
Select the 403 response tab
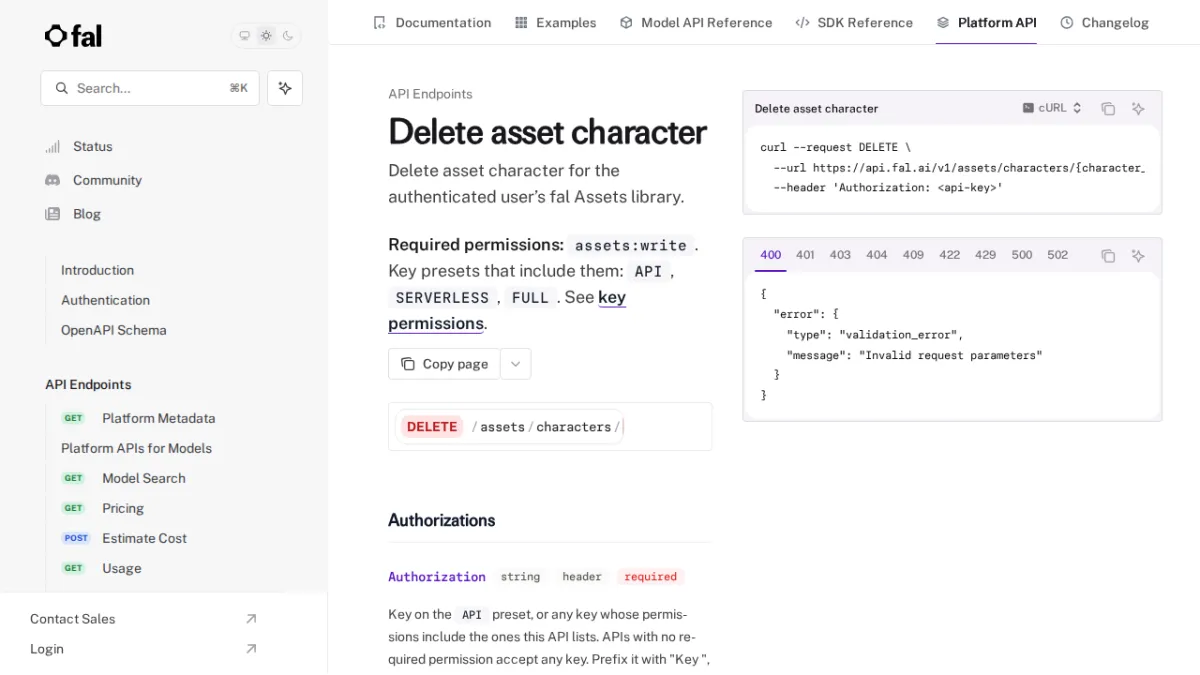(840, 255)
